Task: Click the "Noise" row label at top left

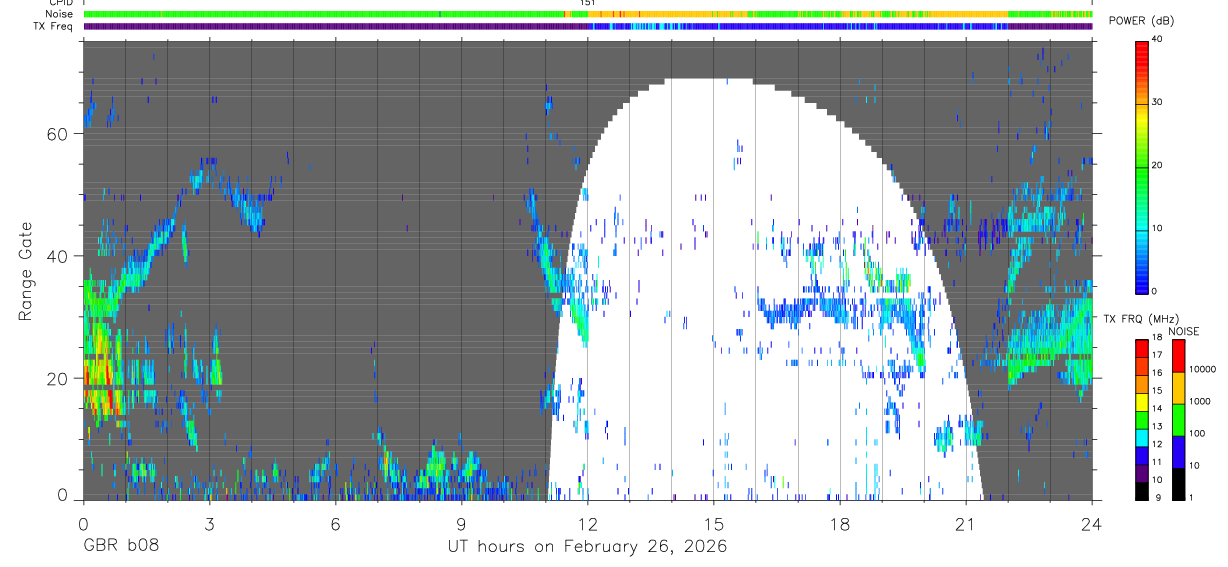Action: pos(59,14)
